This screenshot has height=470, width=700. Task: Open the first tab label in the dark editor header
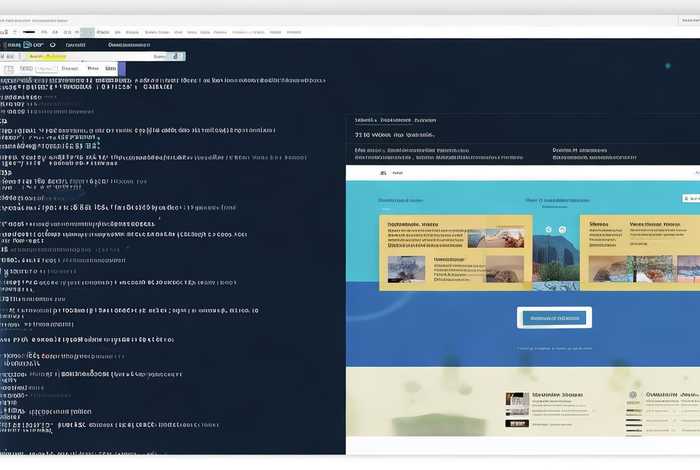click(x=75, y=44)
